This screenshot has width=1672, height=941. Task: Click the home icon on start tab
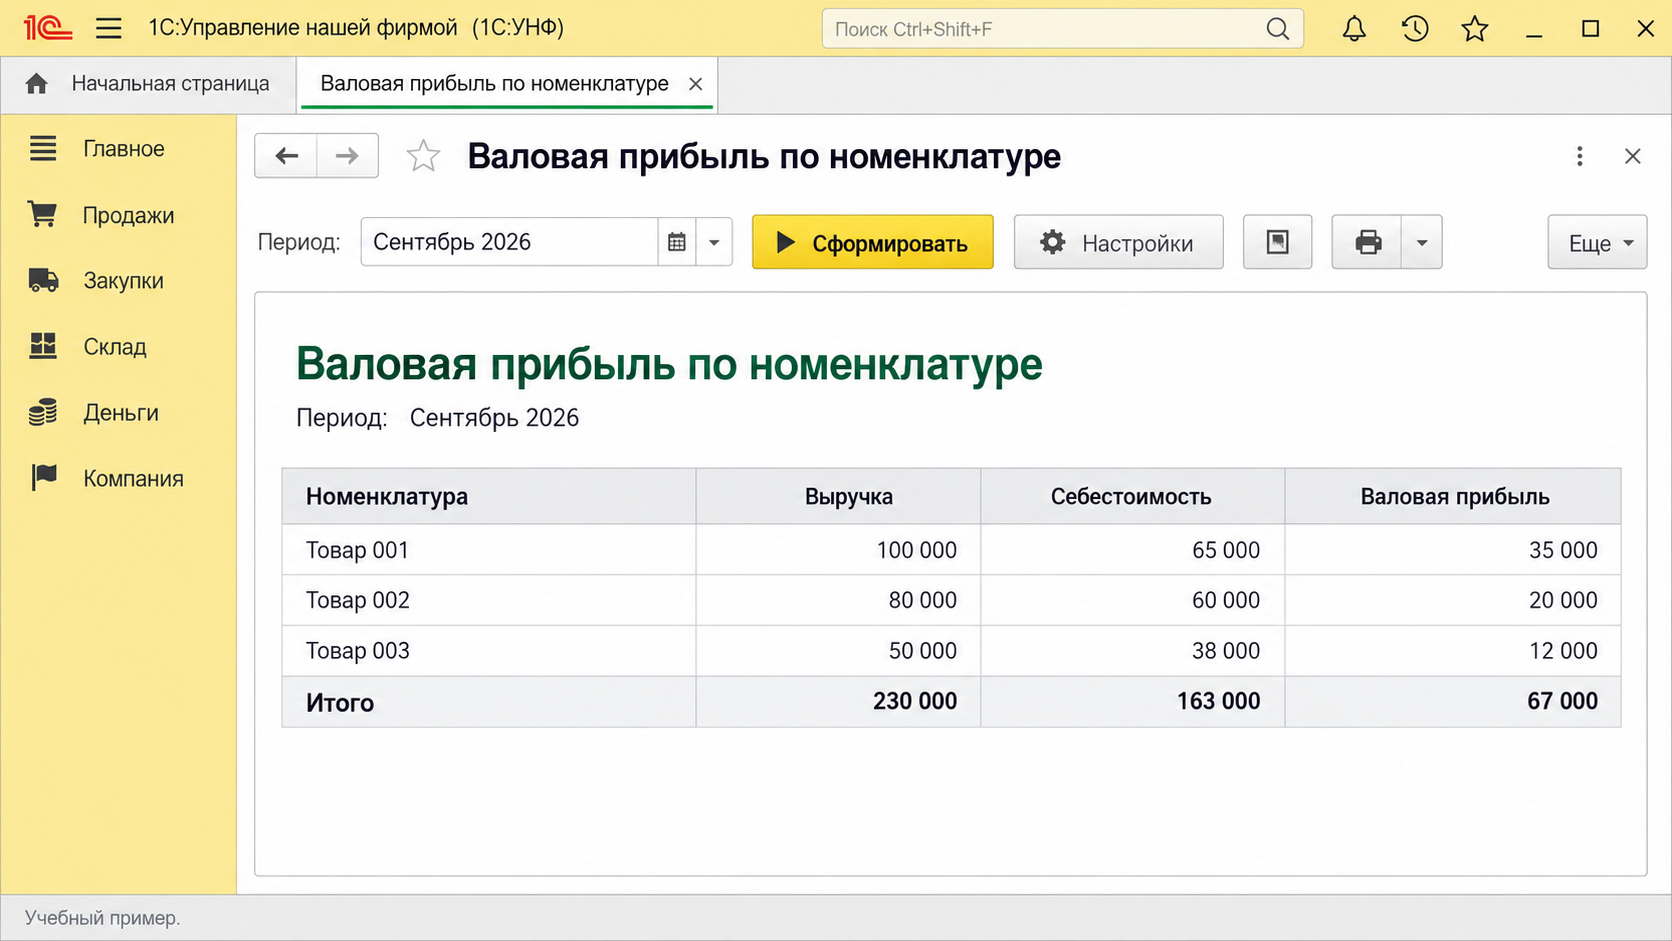(x=37, y=84)
